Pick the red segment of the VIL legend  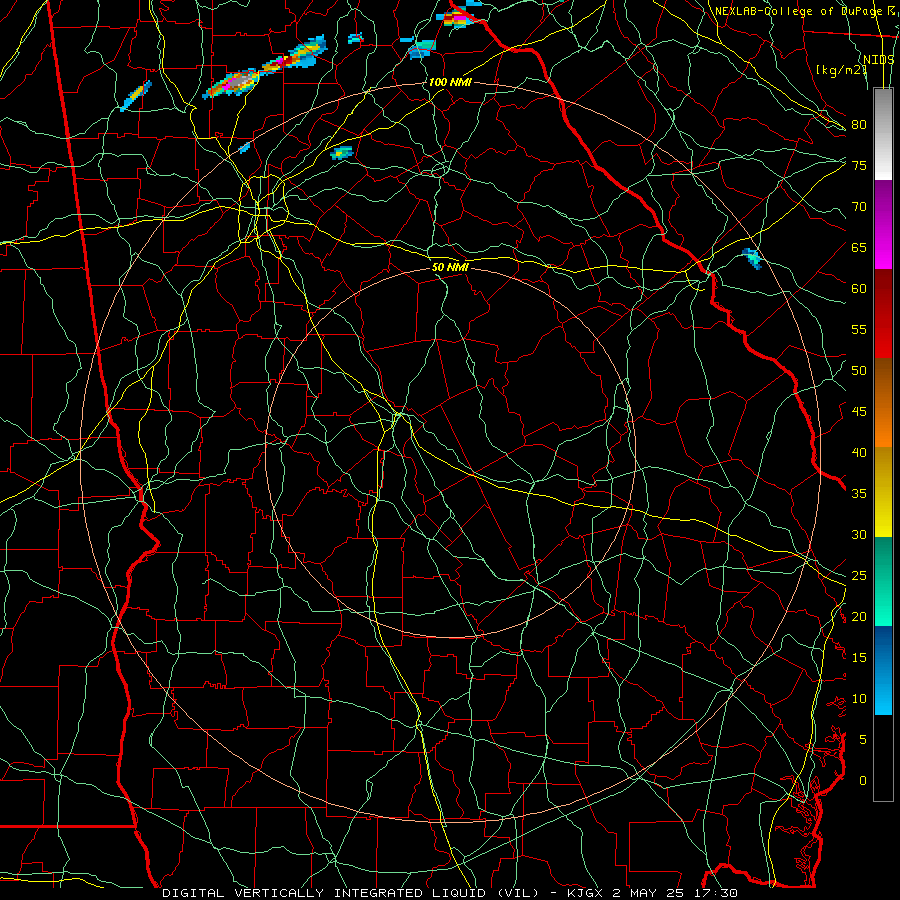tap(883, 313)
